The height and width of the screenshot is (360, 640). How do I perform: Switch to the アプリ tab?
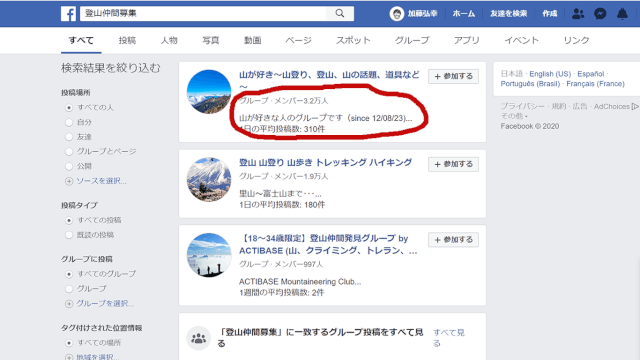click(467, 40)
